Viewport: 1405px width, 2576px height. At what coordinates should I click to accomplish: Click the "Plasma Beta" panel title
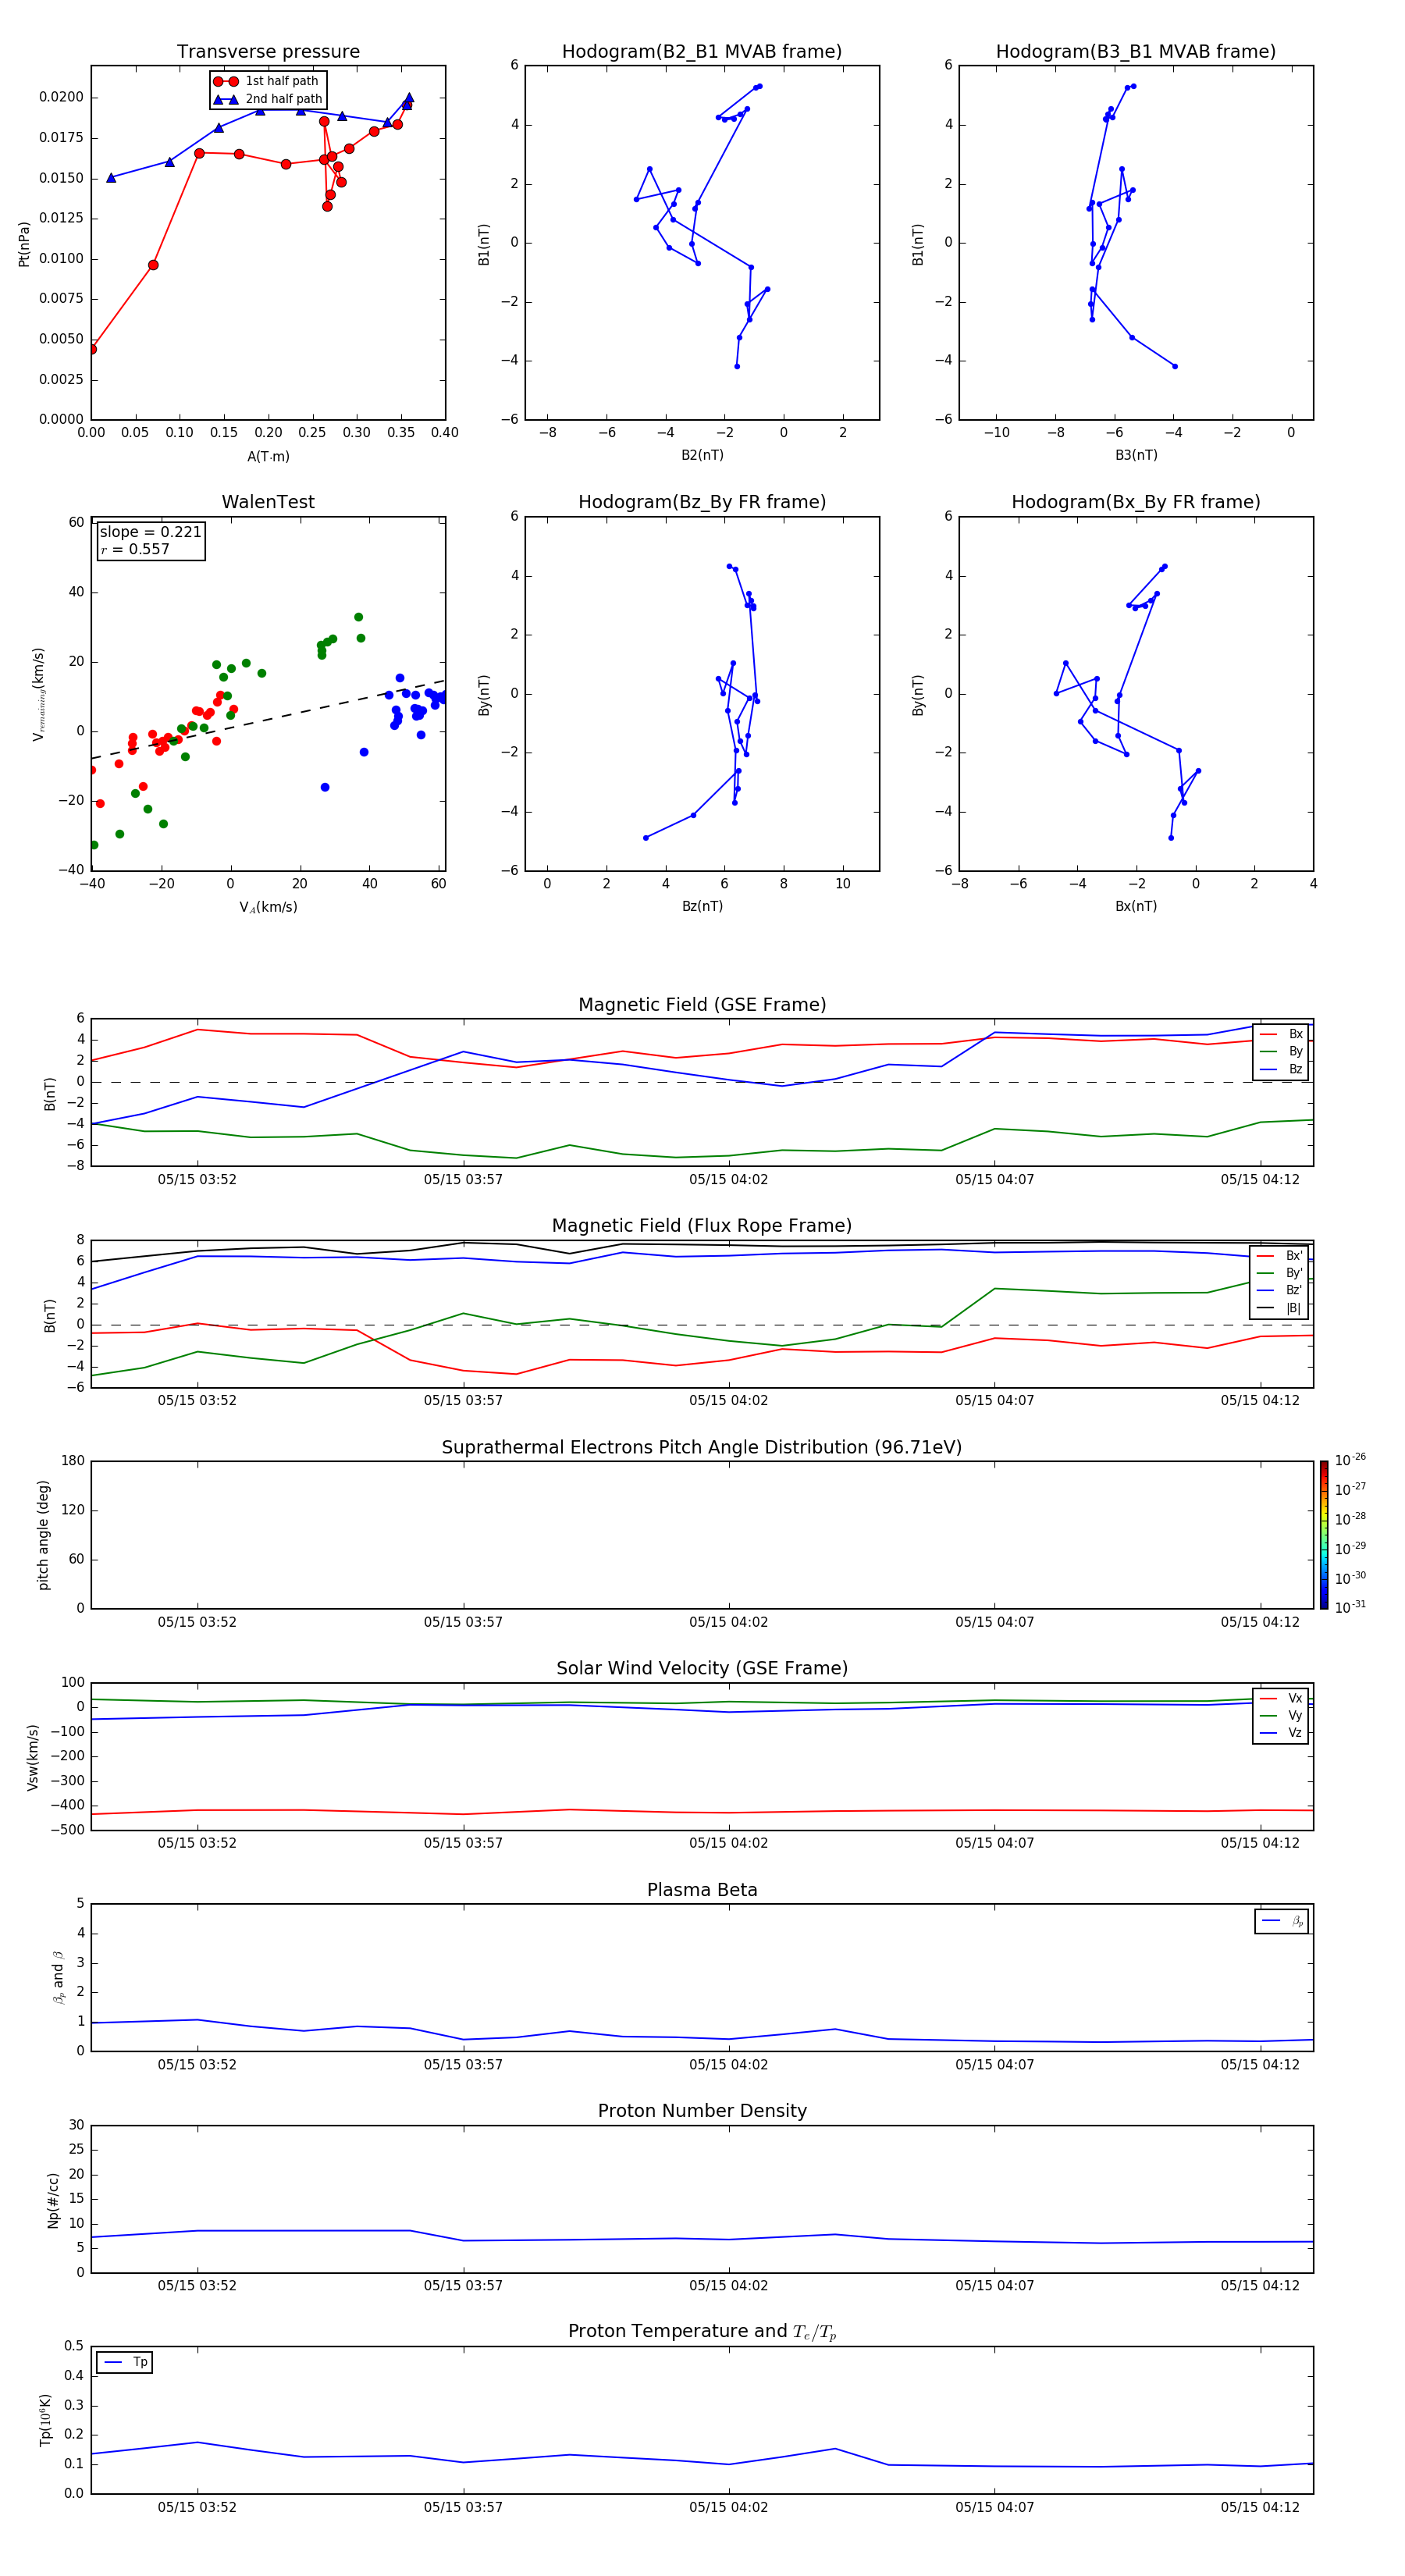(x=702, y=1890)
